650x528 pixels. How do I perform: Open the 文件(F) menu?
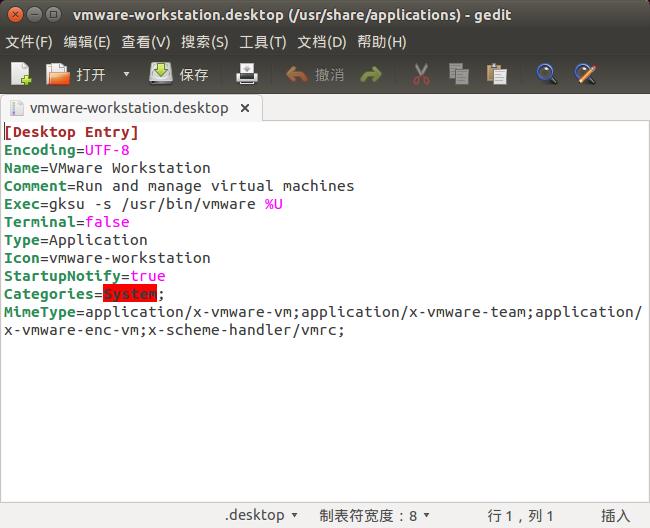[29, 42]
